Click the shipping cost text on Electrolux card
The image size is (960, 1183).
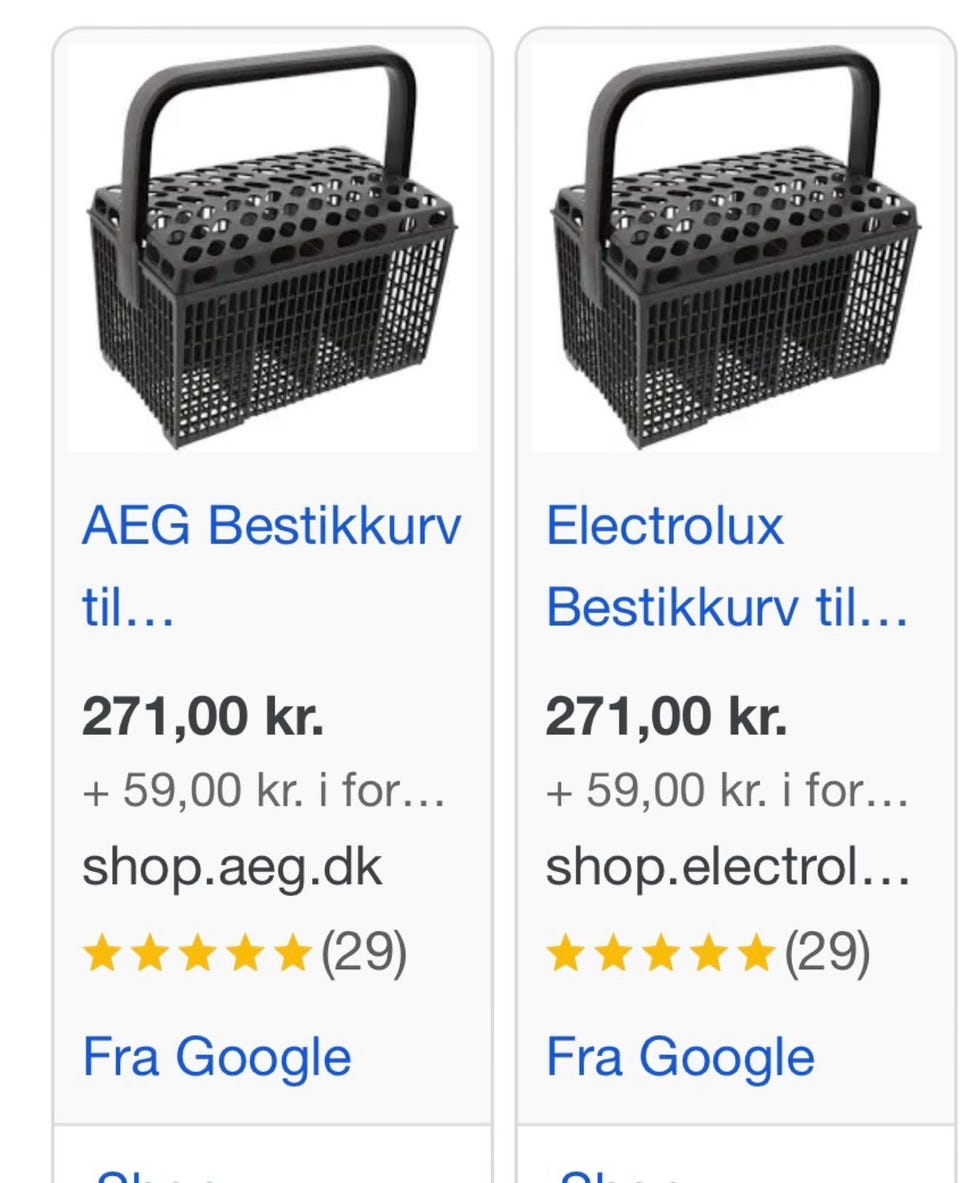727,792
